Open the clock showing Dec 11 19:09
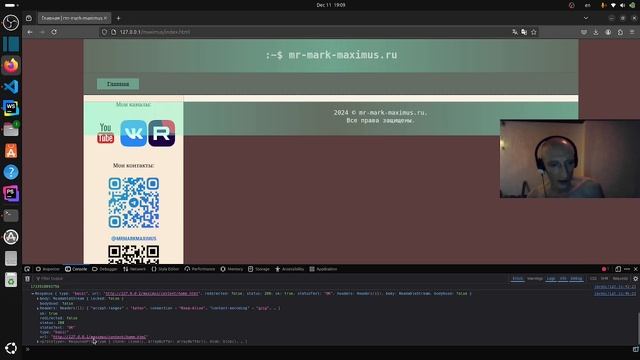This screenshot has height=360, width=640. tap(331, 5)
